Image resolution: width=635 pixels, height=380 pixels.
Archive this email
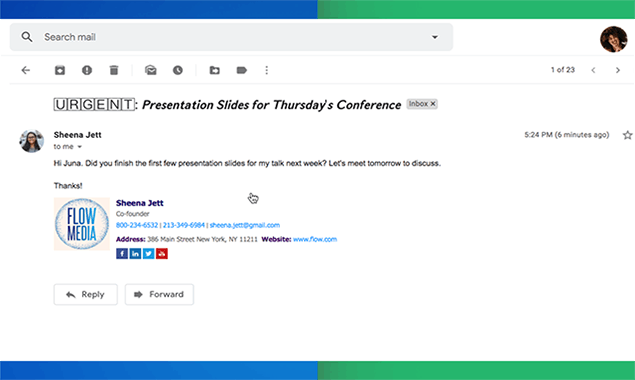(x=60, y=70)
